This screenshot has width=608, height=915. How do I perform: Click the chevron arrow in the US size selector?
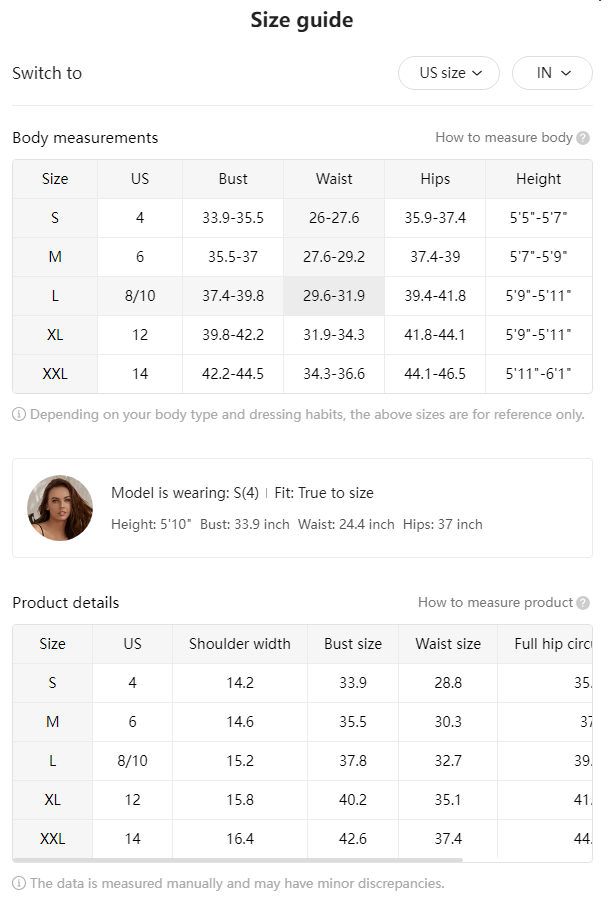477,73
